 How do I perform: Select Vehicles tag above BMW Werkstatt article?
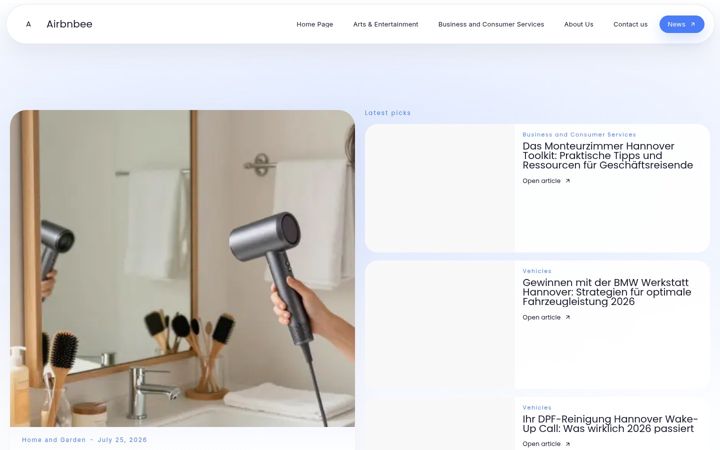(537, 271)
